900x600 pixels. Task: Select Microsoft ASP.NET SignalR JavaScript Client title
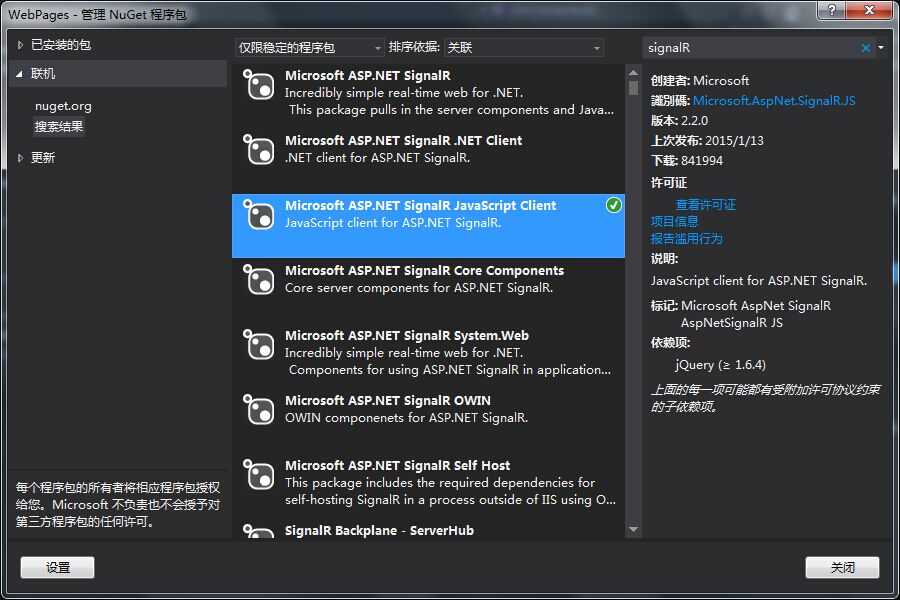(421, 206)
